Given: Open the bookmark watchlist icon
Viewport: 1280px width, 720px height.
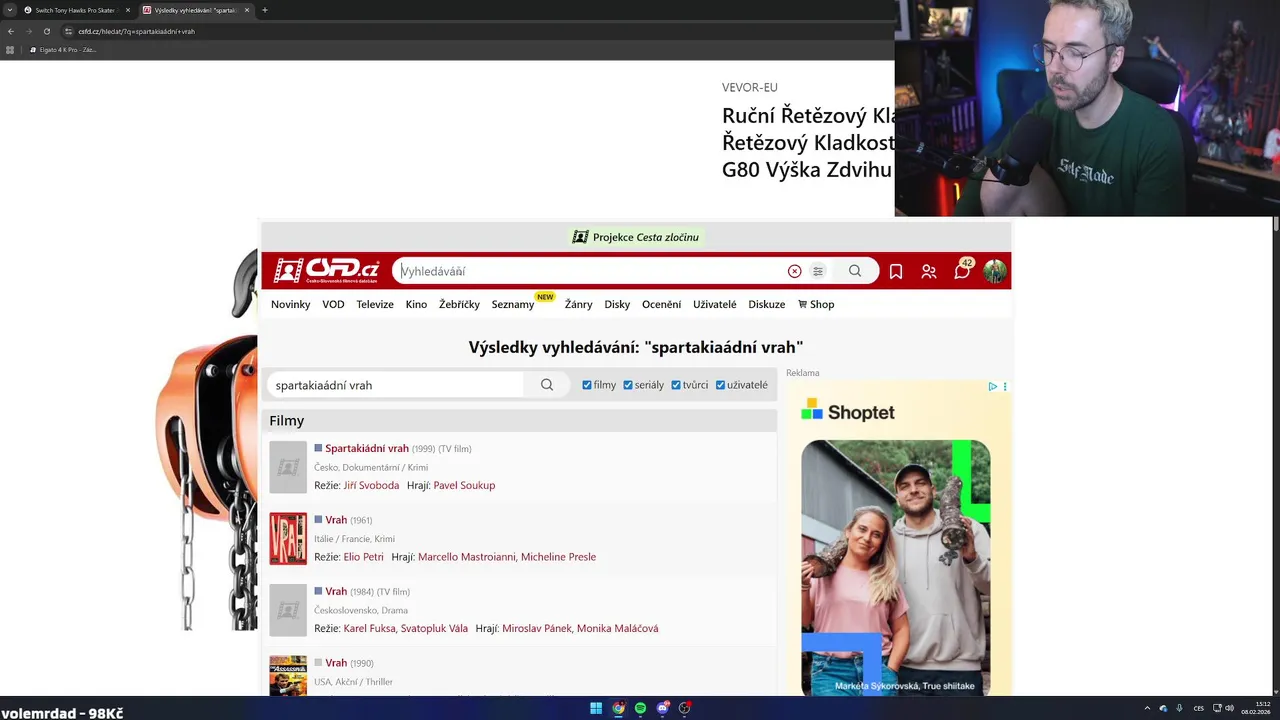Looking at the screenshot, I should pyautogui.click(x=896, y=271).
